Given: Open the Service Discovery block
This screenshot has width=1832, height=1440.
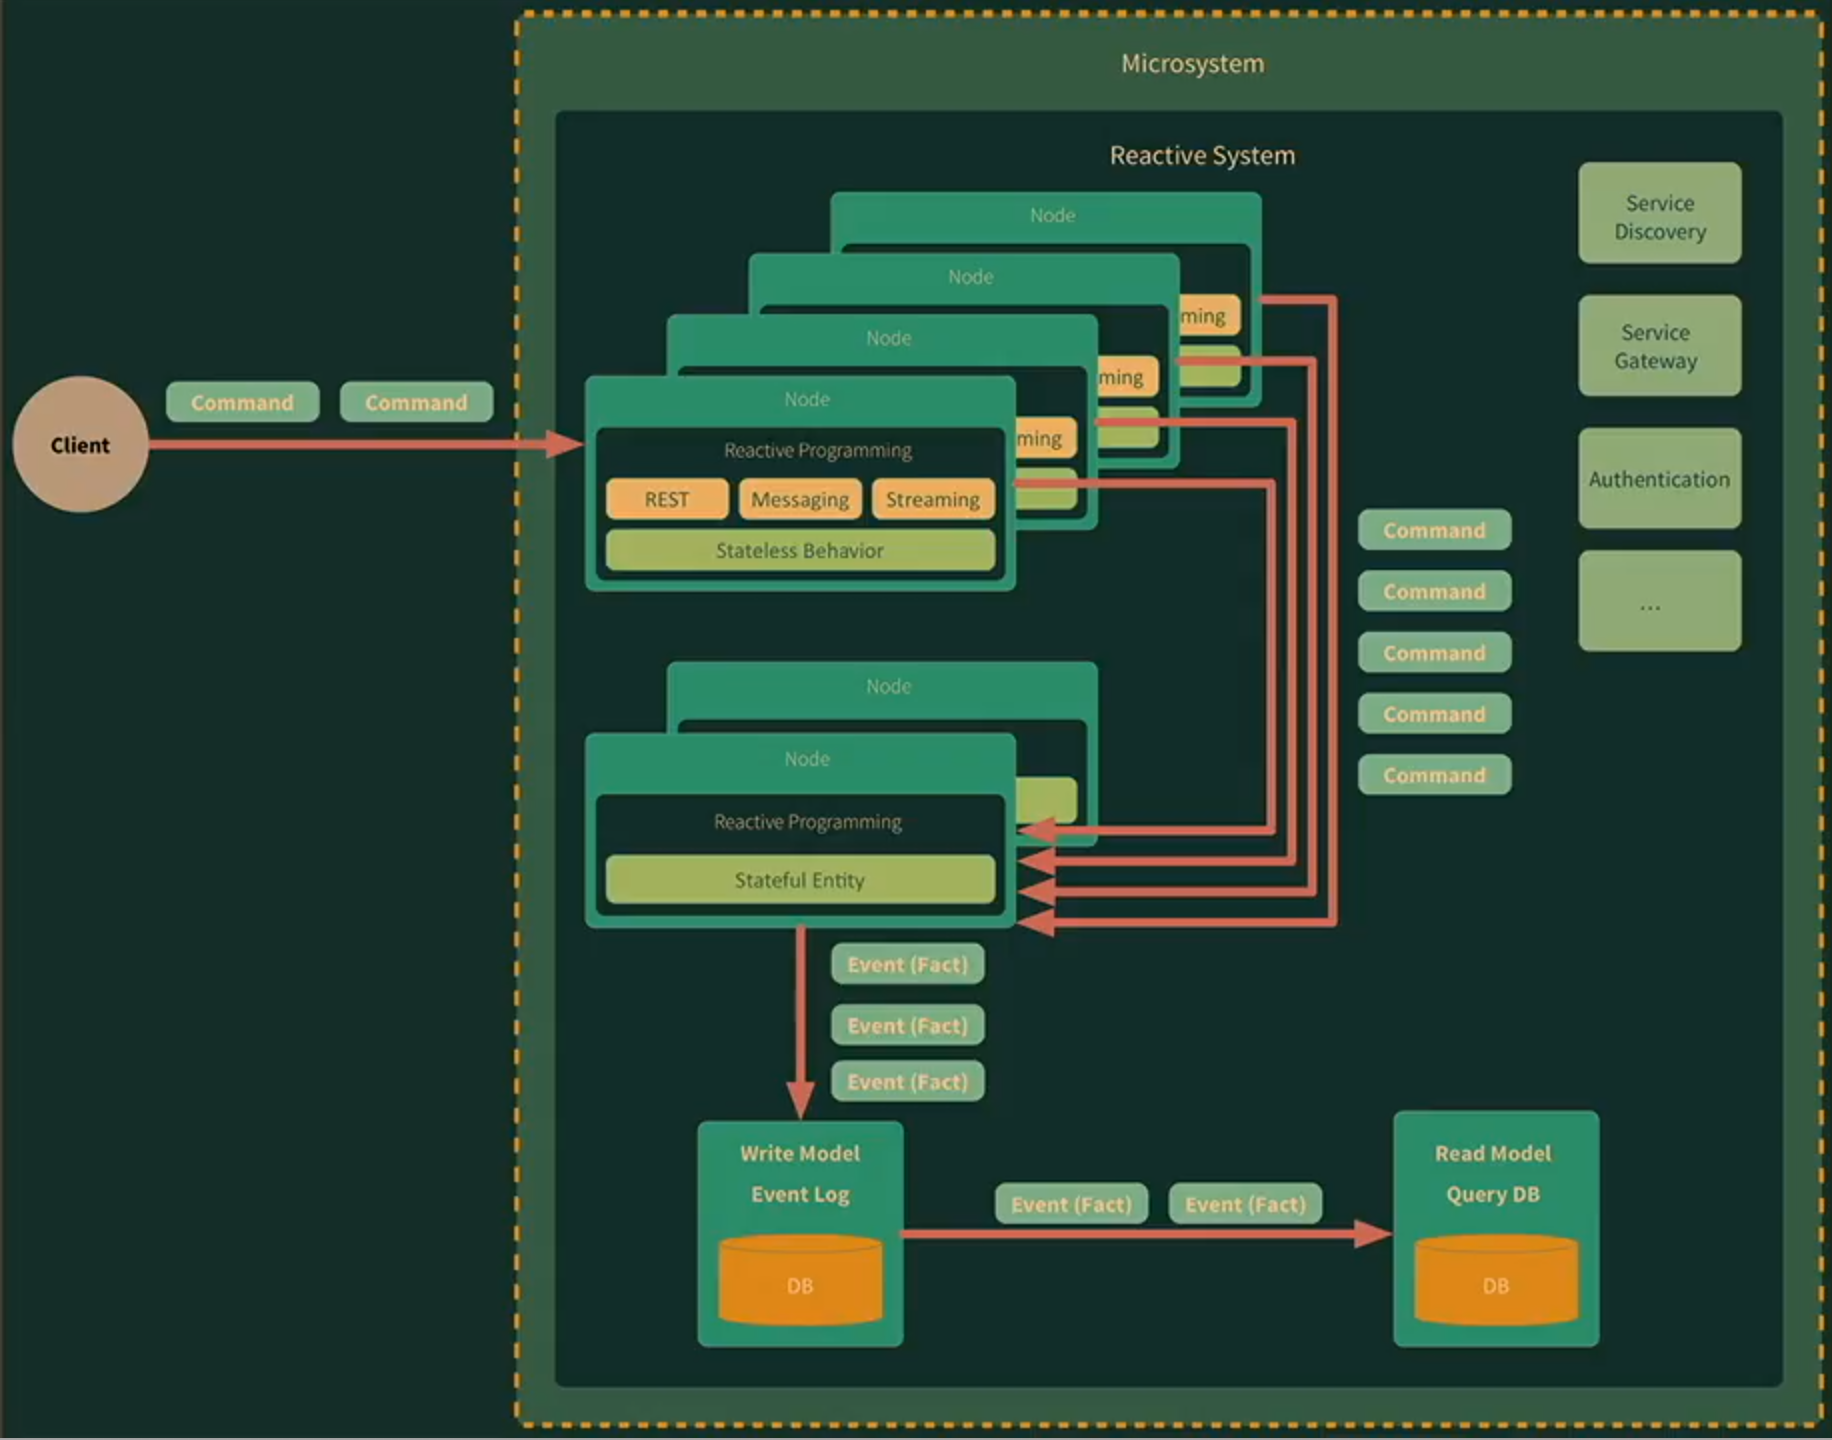Looking at the screenshot, I should coord(1659,214).
